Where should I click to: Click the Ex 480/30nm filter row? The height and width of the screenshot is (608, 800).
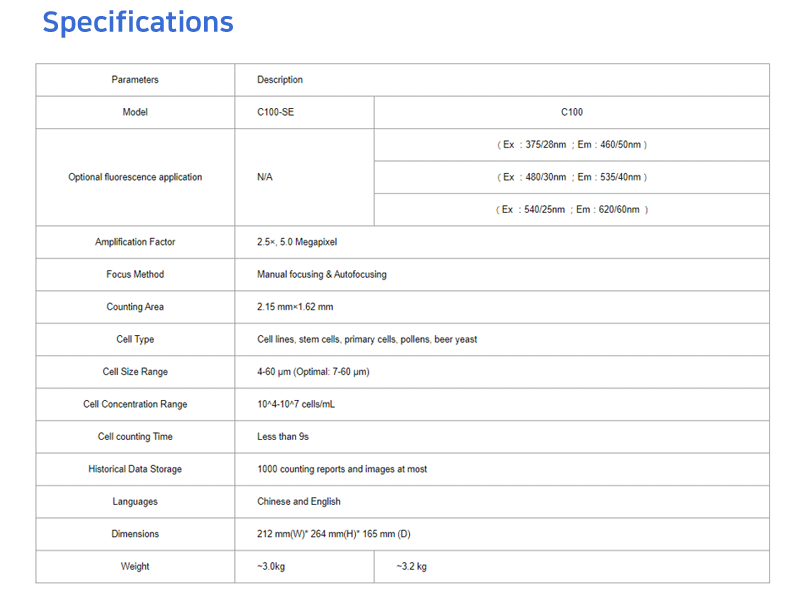click(572, 177)
